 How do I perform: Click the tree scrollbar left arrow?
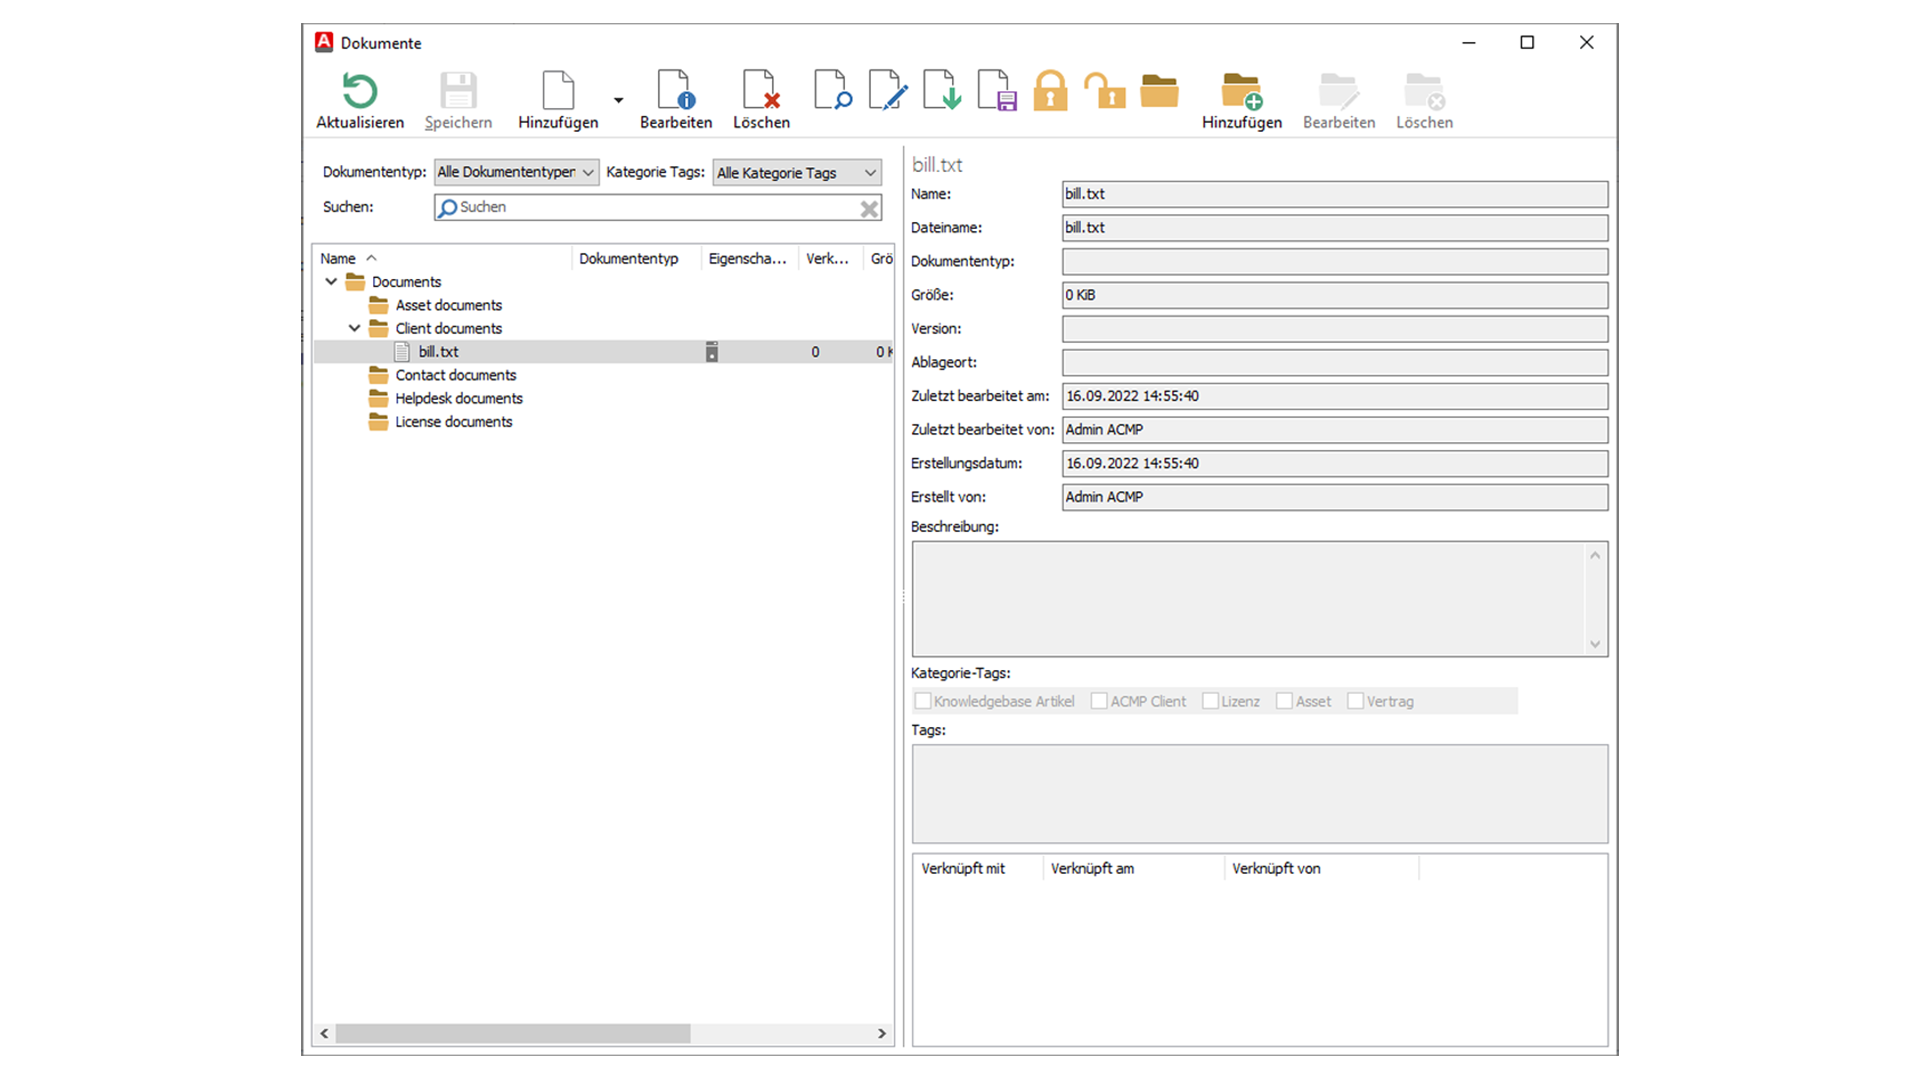pos(324,1033)
